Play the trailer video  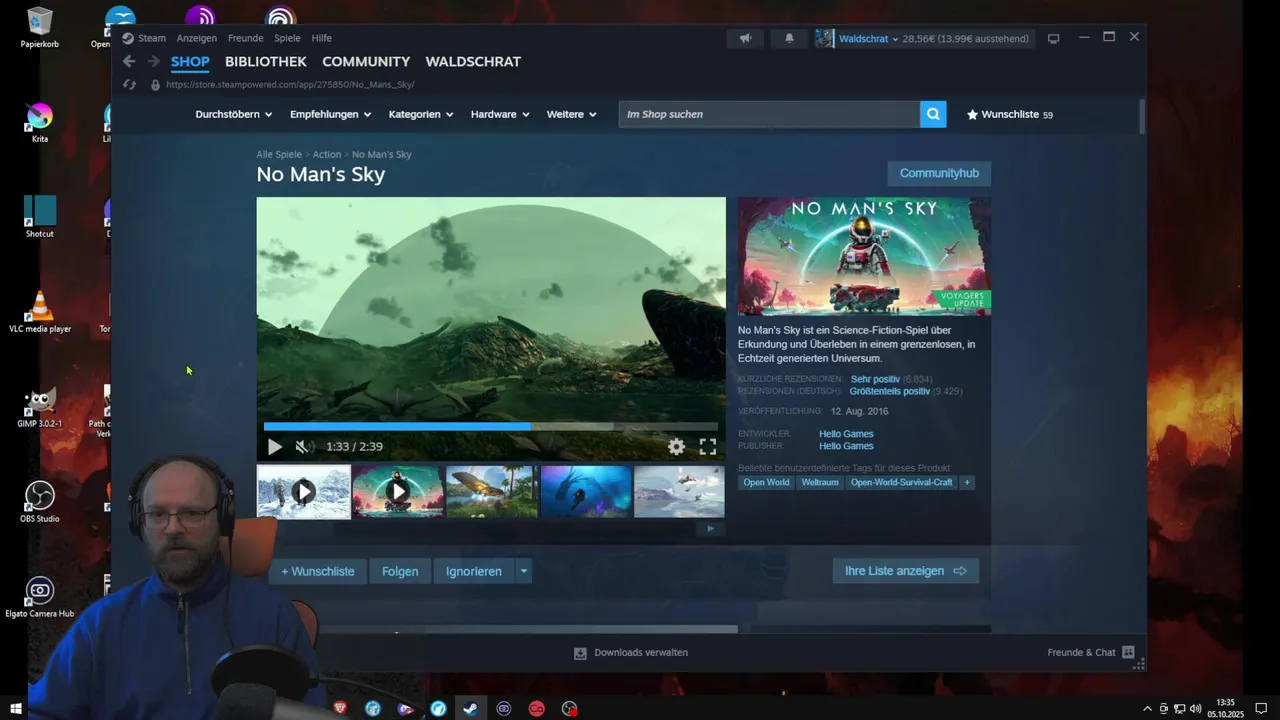pos(275,447)
